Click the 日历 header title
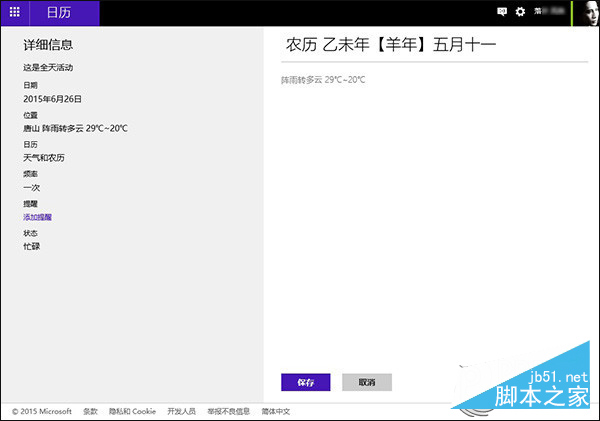 coord(59,13)
